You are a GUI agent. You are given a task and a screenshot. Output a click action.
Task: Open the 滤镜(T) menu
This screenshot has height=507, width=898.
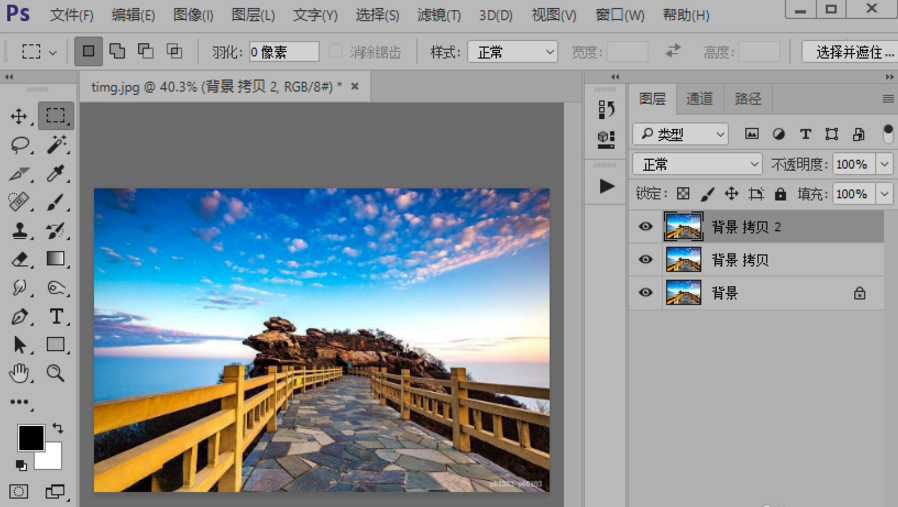coord(438,15)
